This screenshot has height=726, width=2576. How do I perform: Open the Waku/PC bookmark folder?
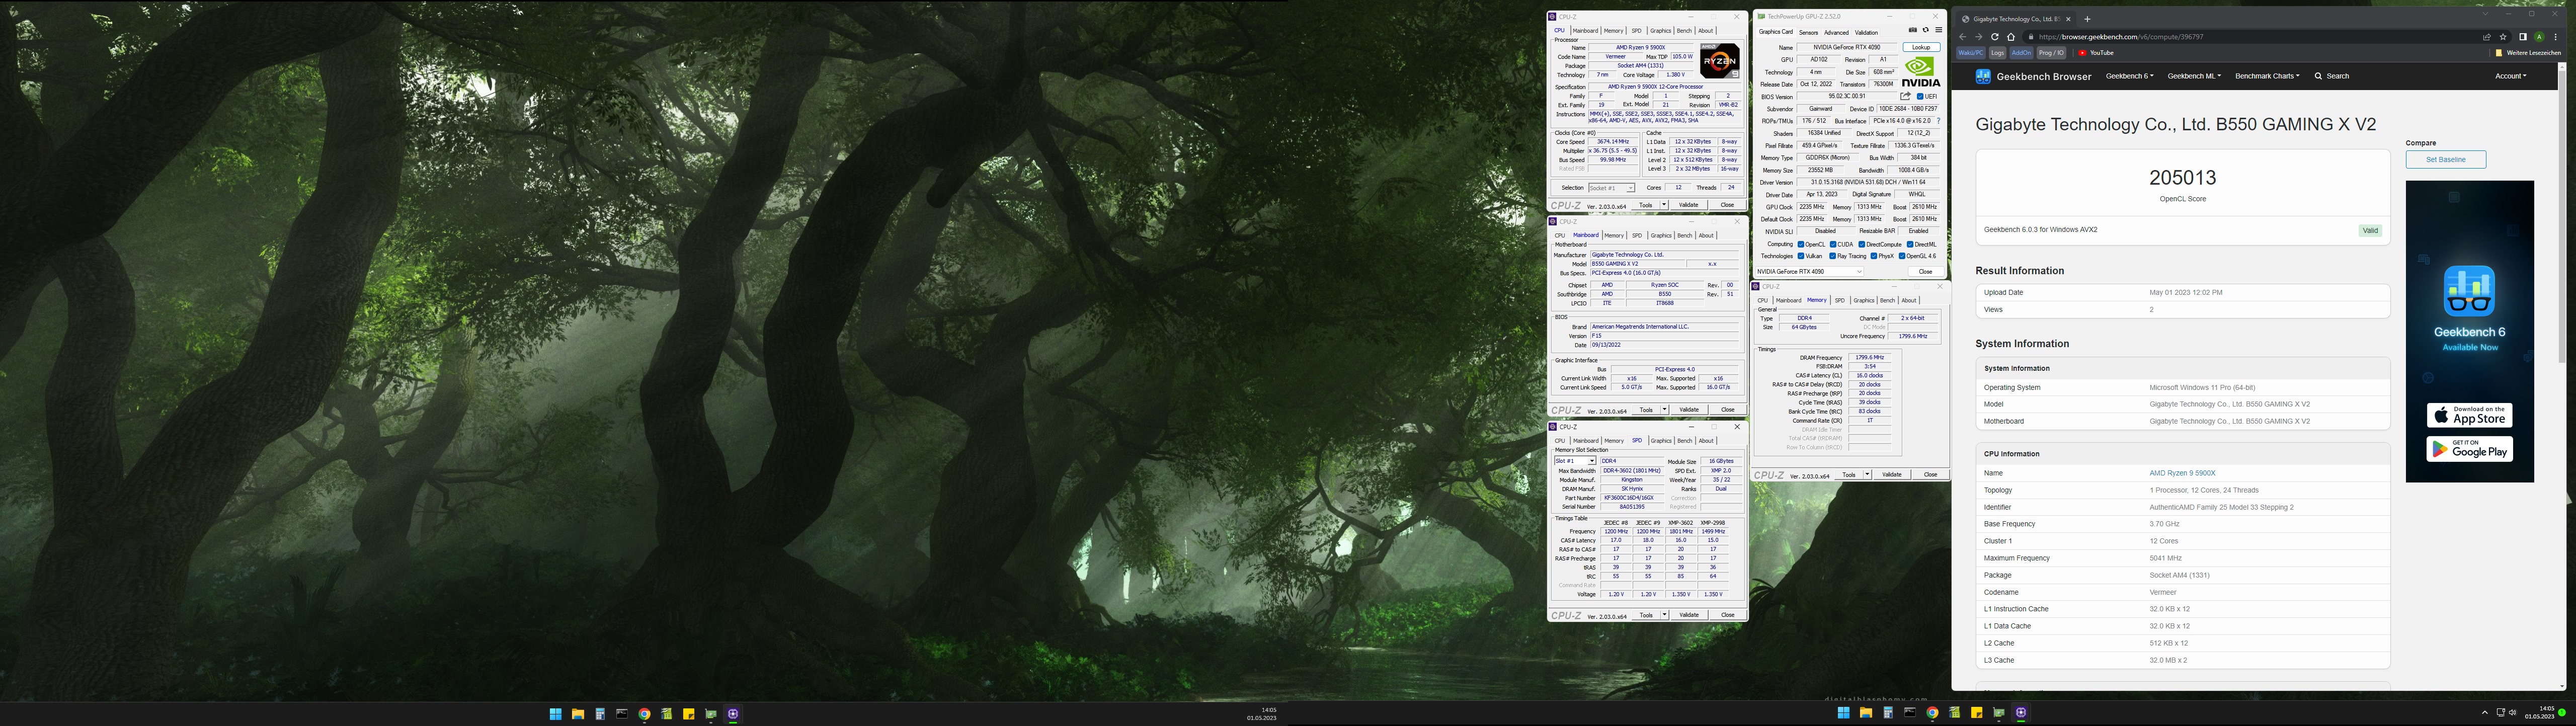click(1970, 53)
